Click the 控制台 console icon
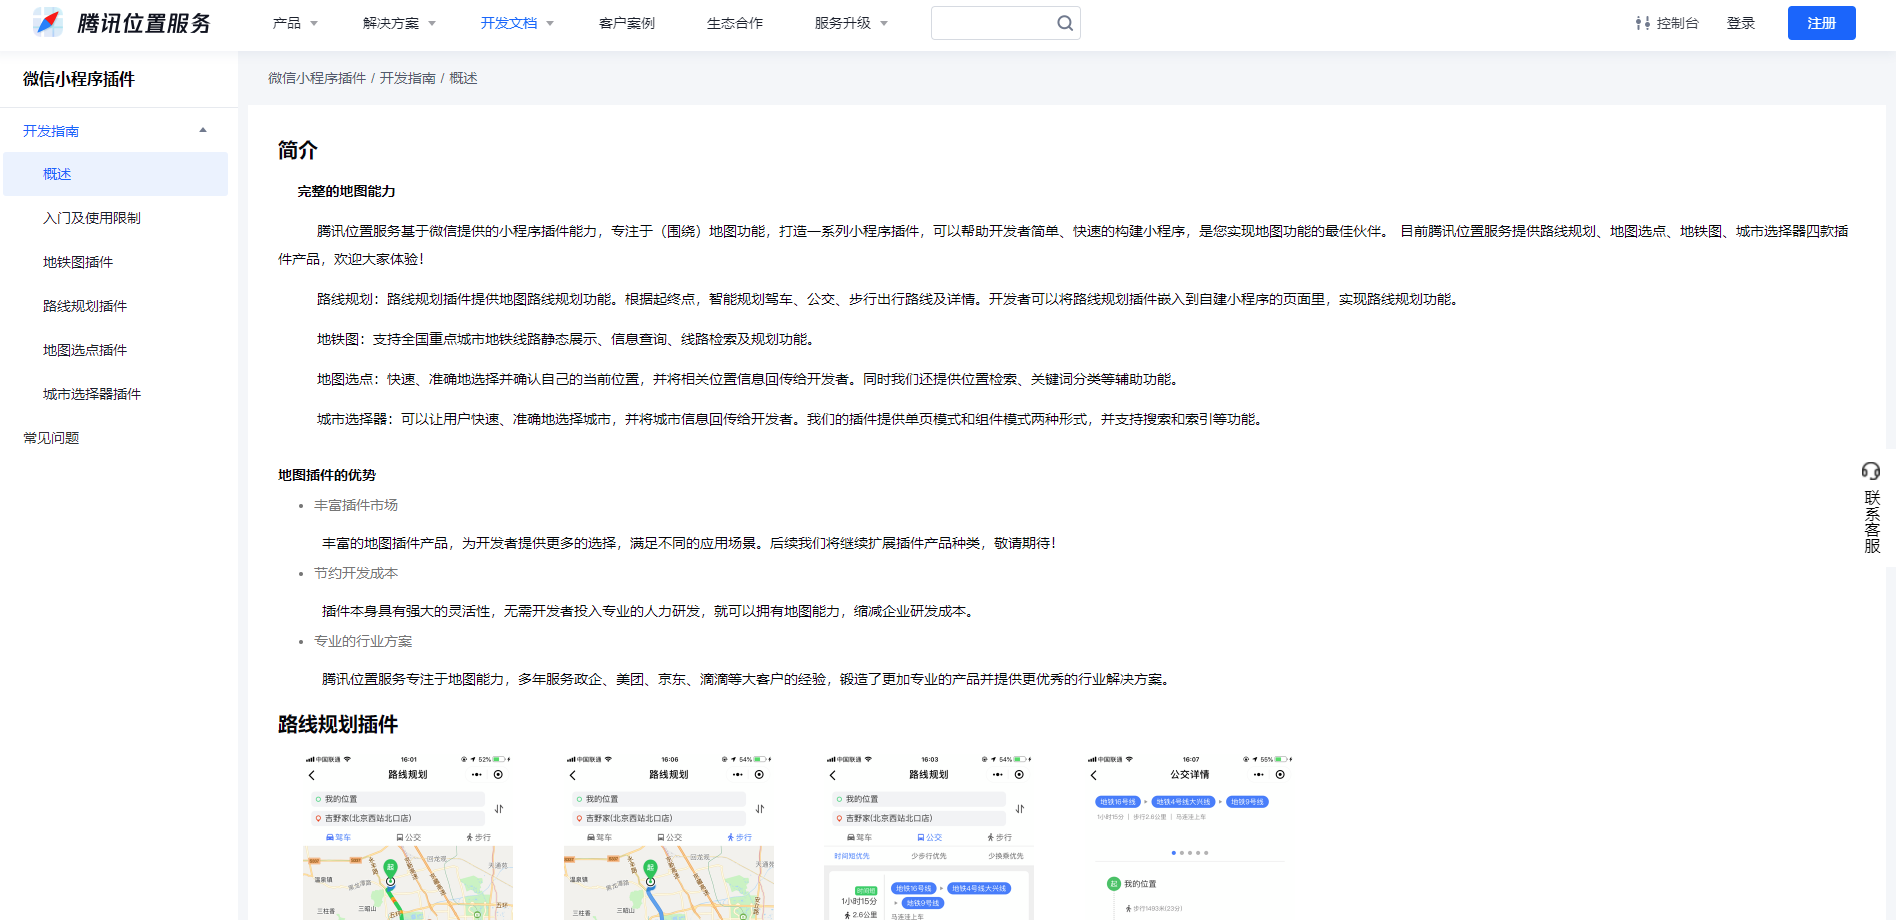Viewport: 1896px width, 920px height. point(1642,23)
